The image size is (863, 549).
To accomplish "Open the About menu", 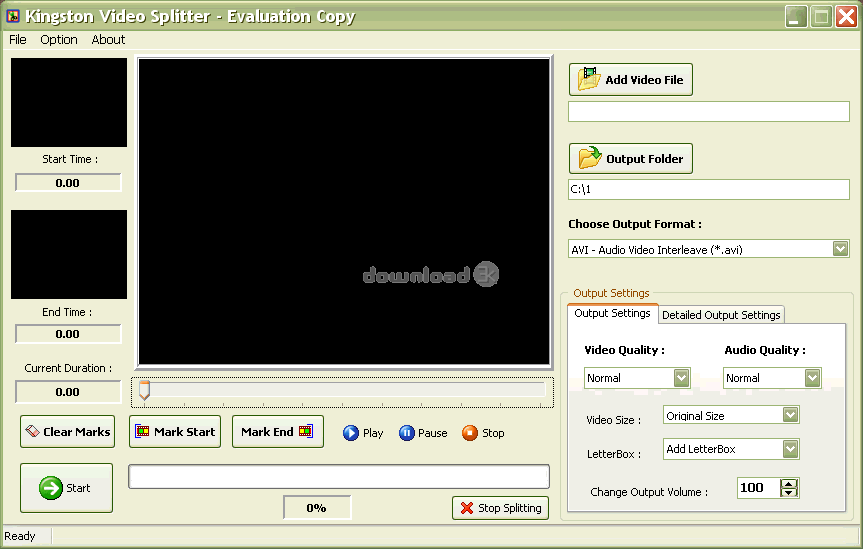I will tap(108, 40).
